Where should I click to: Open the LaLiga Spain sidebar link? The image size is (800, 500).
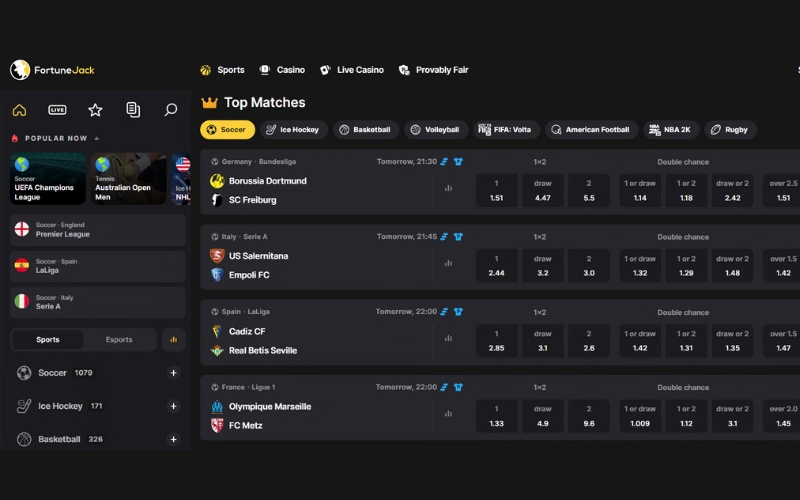point(97,266)
